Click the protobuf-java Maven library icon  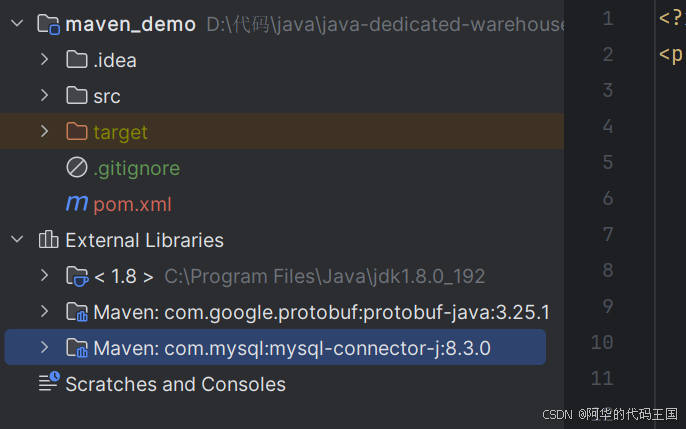(77, 312)
